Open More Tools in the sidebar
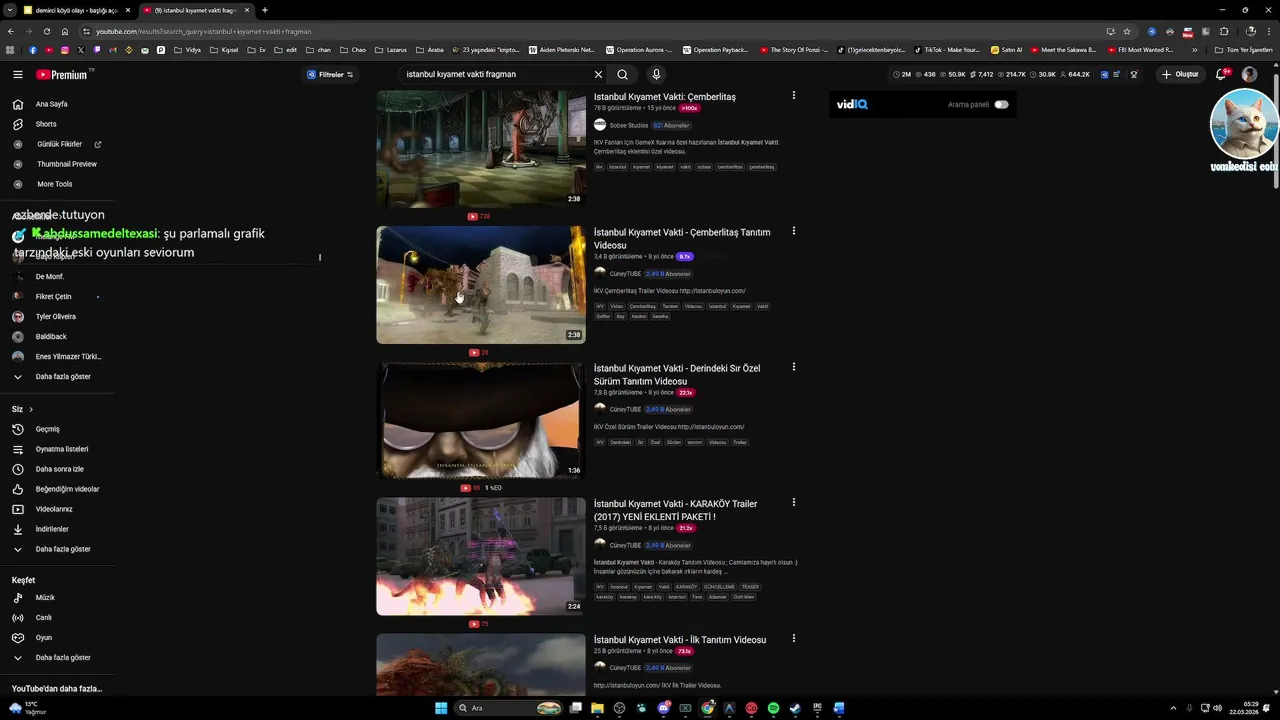 (57, 184)
